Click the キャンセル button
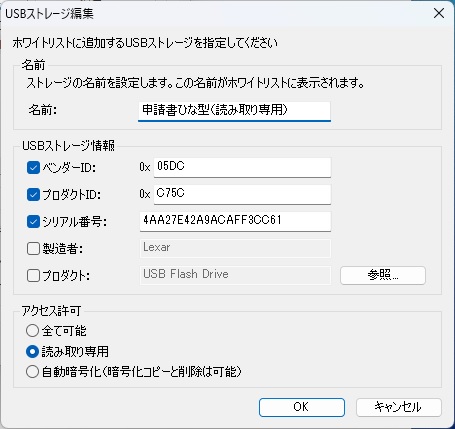 click(x=399, y=407)
